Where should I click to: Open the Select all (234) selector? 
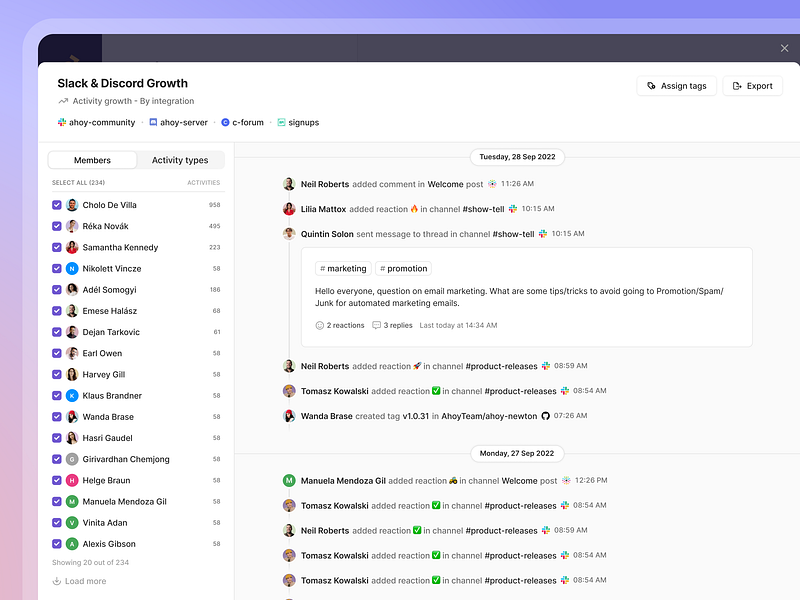tap(82, 181)
